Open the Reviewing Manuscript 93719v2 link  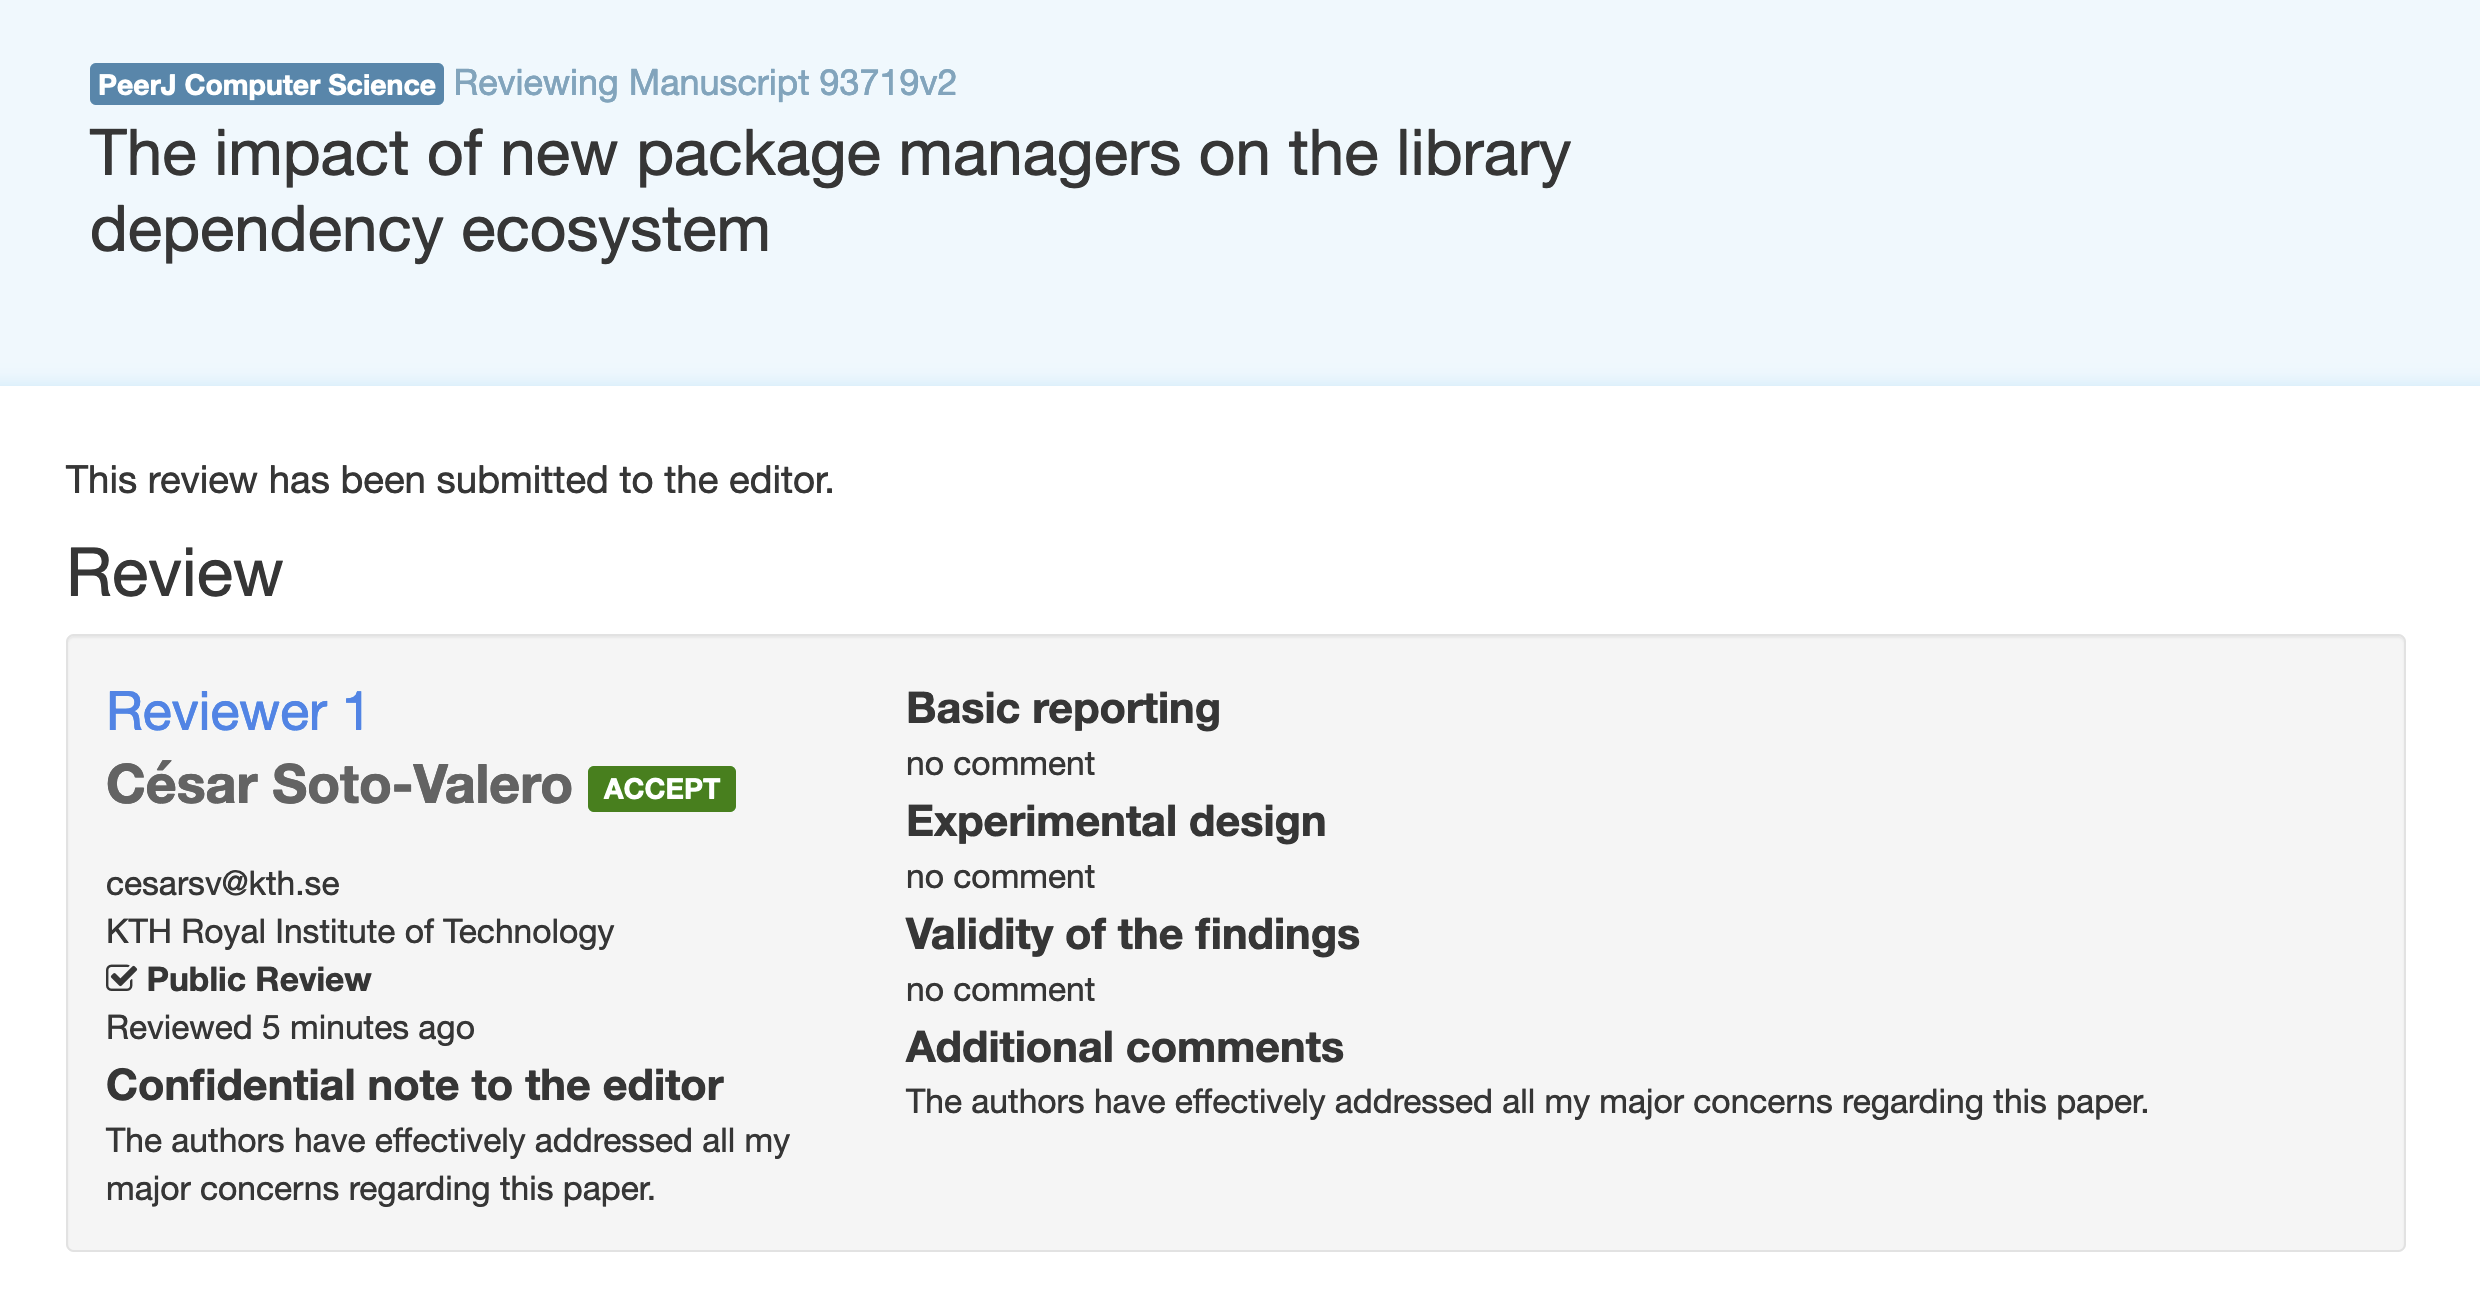point(705,83)
